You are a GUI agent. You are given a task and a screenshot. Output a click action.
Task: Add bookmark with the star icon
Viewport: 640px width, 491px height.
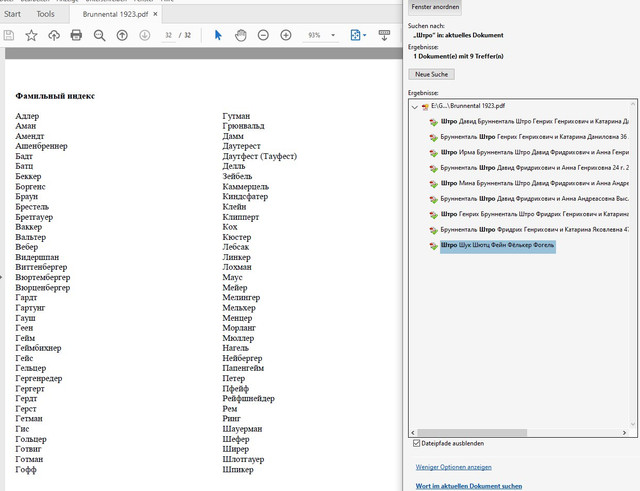pos(31,35)
